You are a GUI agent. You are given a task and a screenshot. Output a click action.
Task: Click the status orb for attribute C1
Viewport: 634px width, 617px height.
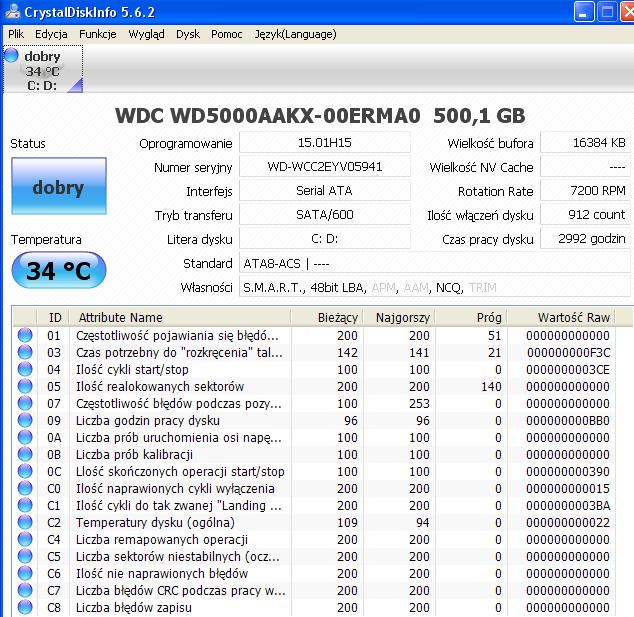tap(25, 505)
